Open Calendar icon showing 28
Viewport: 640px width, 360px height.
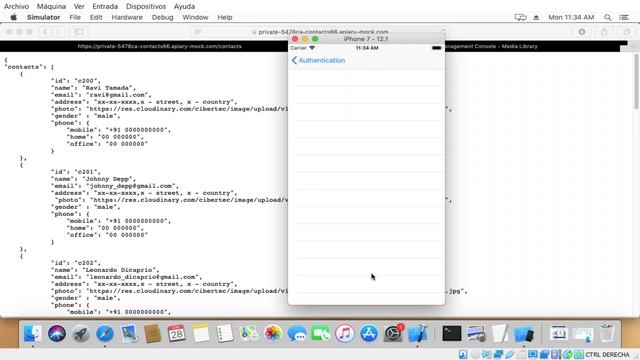pyautogui.click(x=176, y=333)
